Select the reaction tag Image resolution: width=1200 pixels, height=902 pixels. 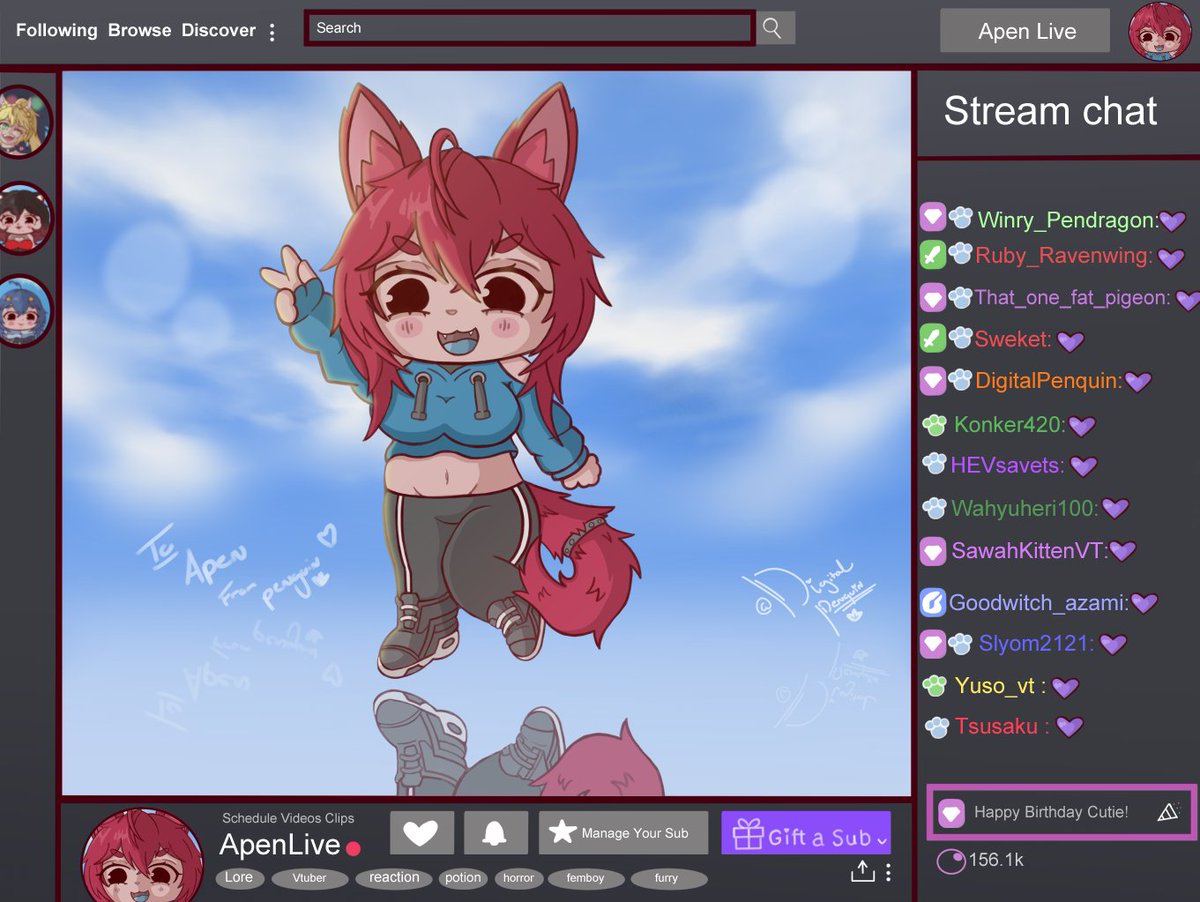point(394,878)
